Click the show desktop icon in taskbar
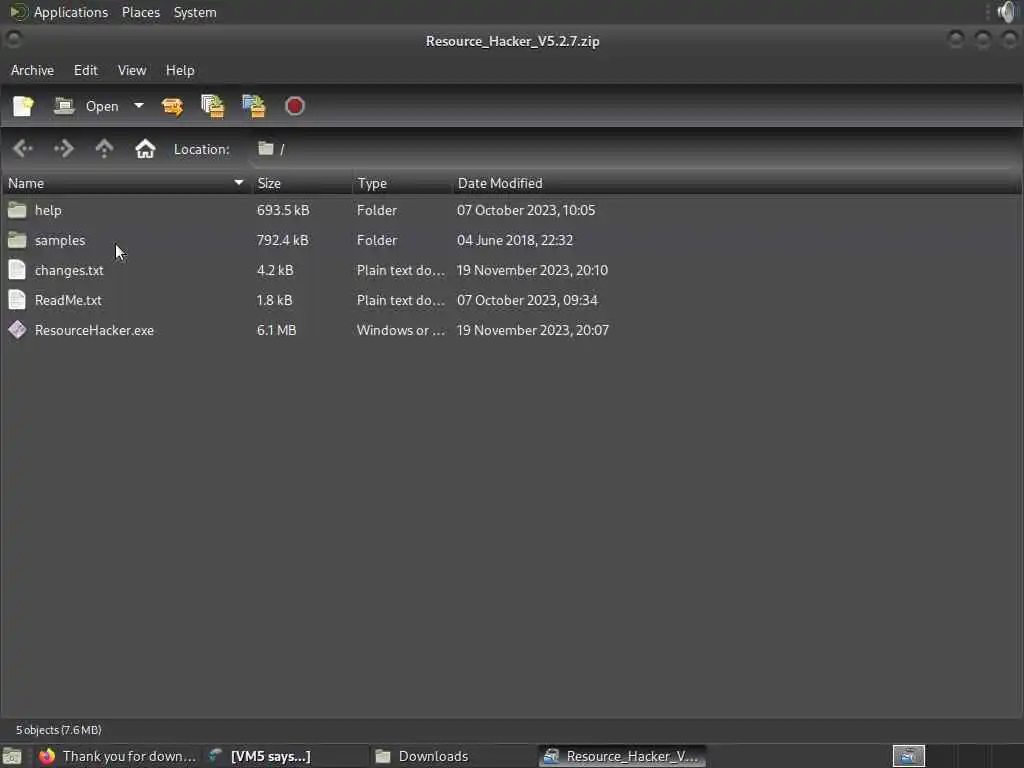The width and height of the screenshot is (1024, 768). pos(12,757)
